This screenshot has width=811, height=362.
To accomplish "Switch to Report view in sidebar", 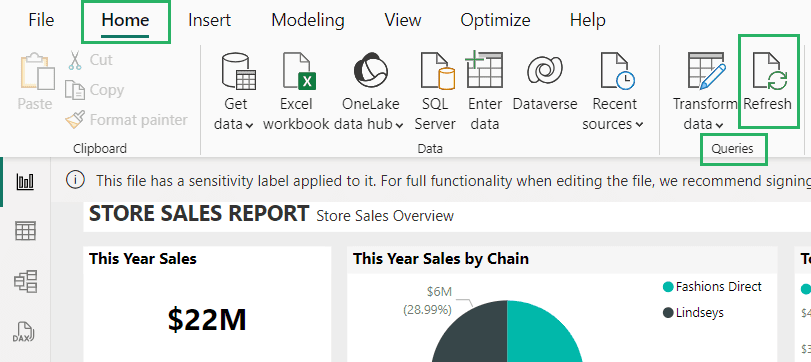I will [25, 182].
